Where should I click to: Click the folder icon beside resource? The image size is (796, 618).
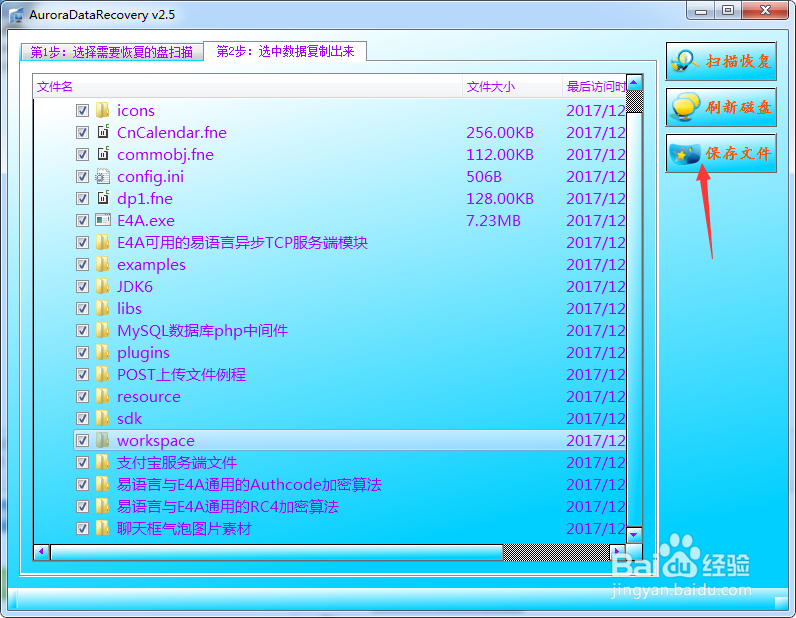click(103, 396)
